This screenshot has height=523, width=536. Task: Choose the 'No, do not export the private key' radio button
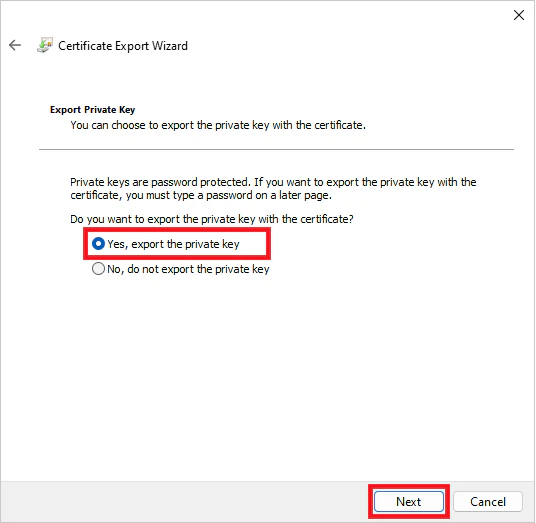coord(98,269)
